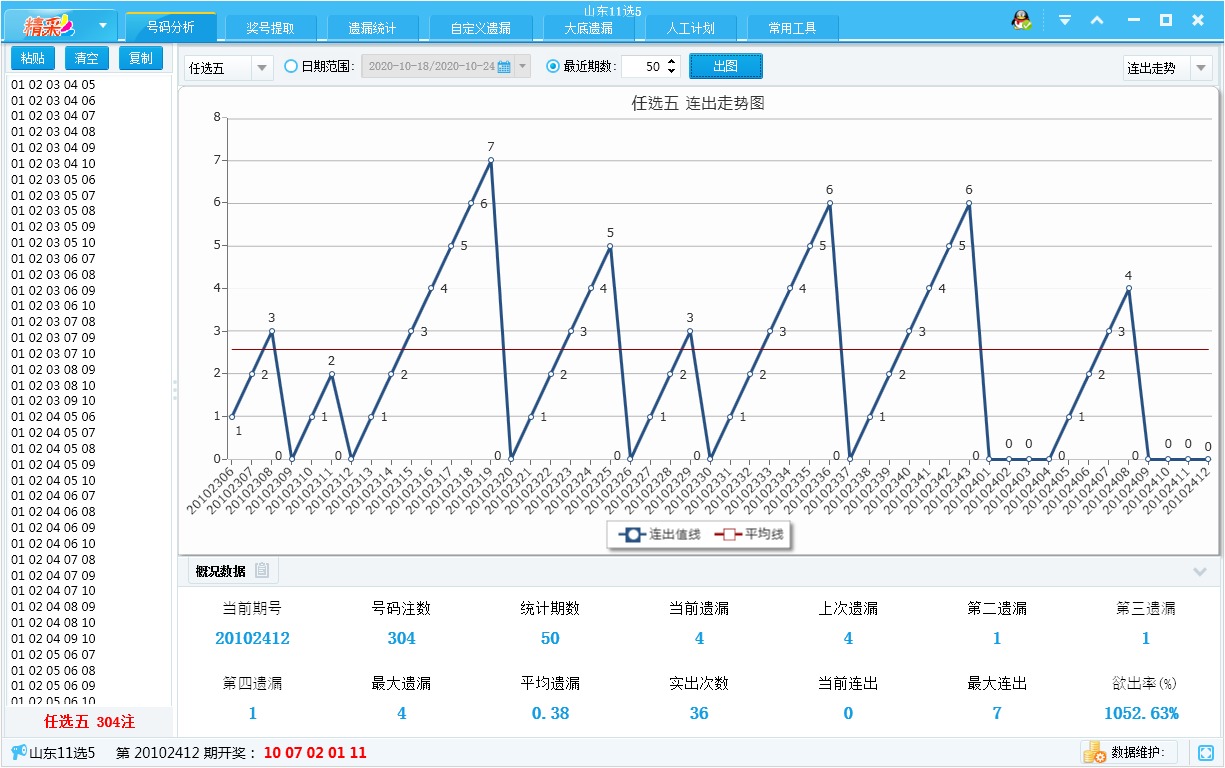This screenshot has width=1225, height=768.
Task: Switch to the 人工计划 tab
Action: [x=689, y=27]
